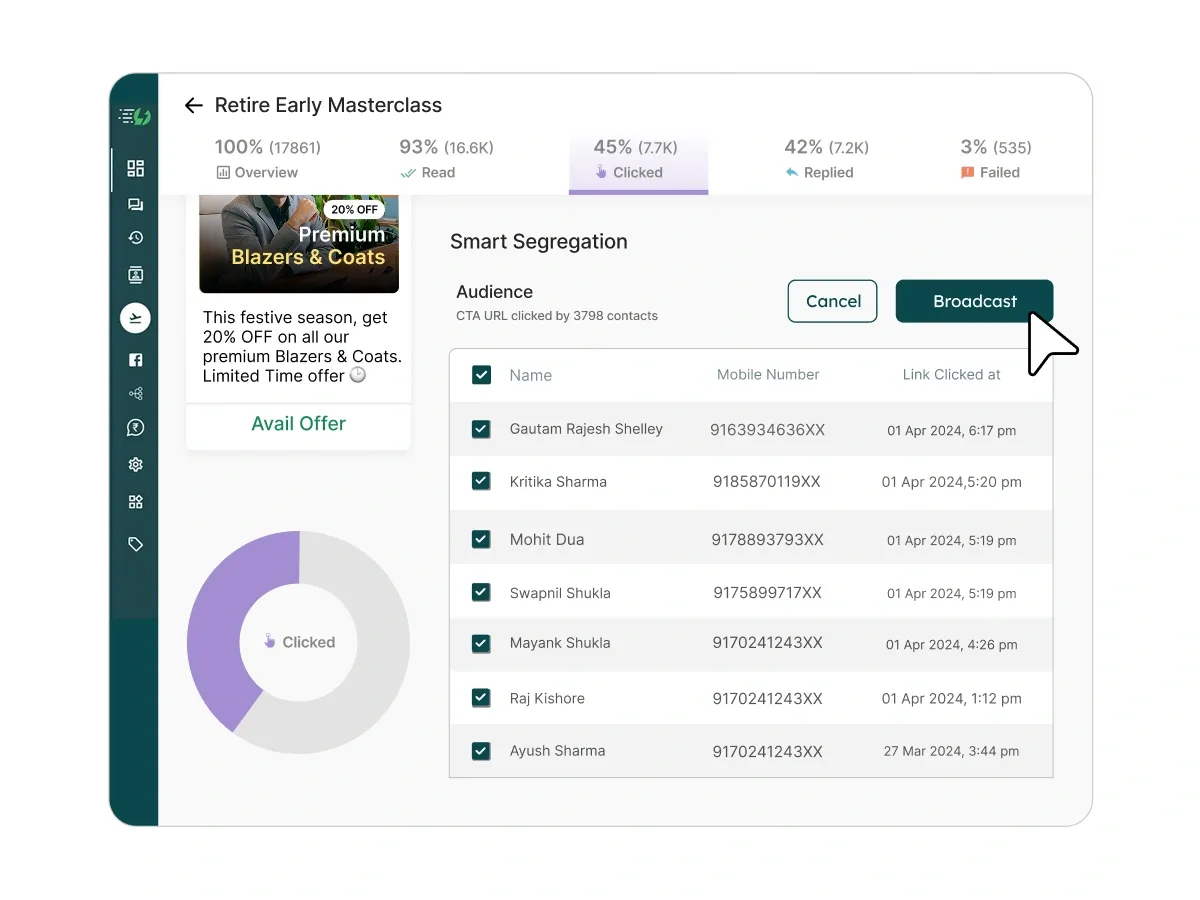Open the widgets integrations sidebar icon
The image size is (1200, 900).
pyautogui.click(x=136, y=502)
